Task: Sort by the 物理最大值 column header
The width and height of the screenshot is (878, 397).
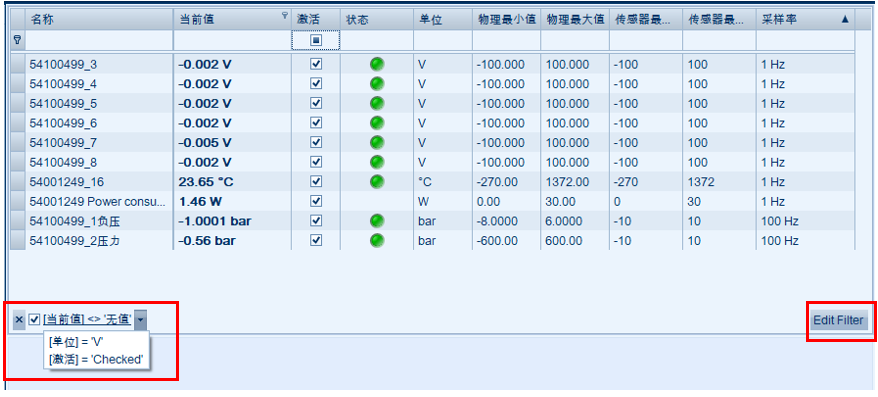Action: (575, 20)
